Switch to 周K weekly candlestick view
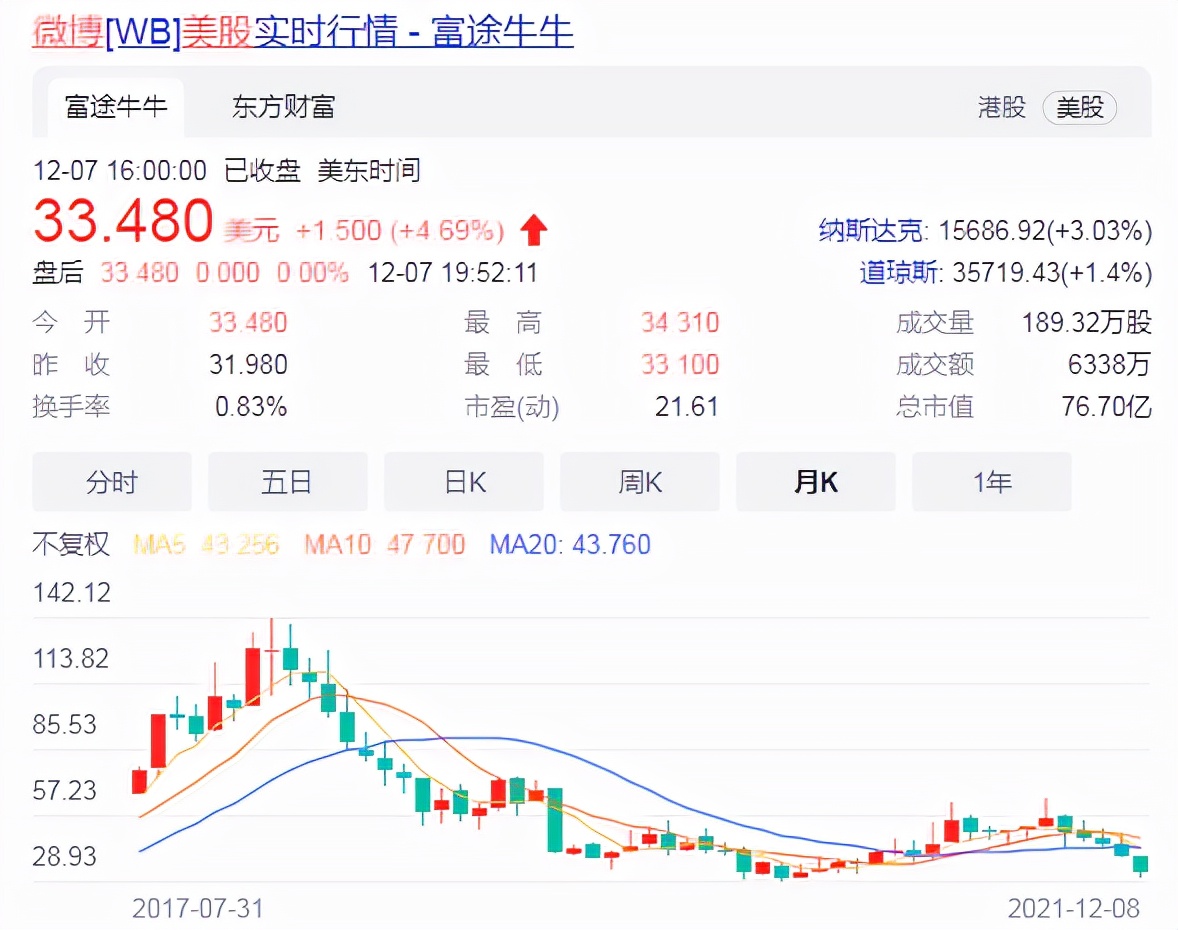Screen dimensions: 1178x930 coord(639,481)
